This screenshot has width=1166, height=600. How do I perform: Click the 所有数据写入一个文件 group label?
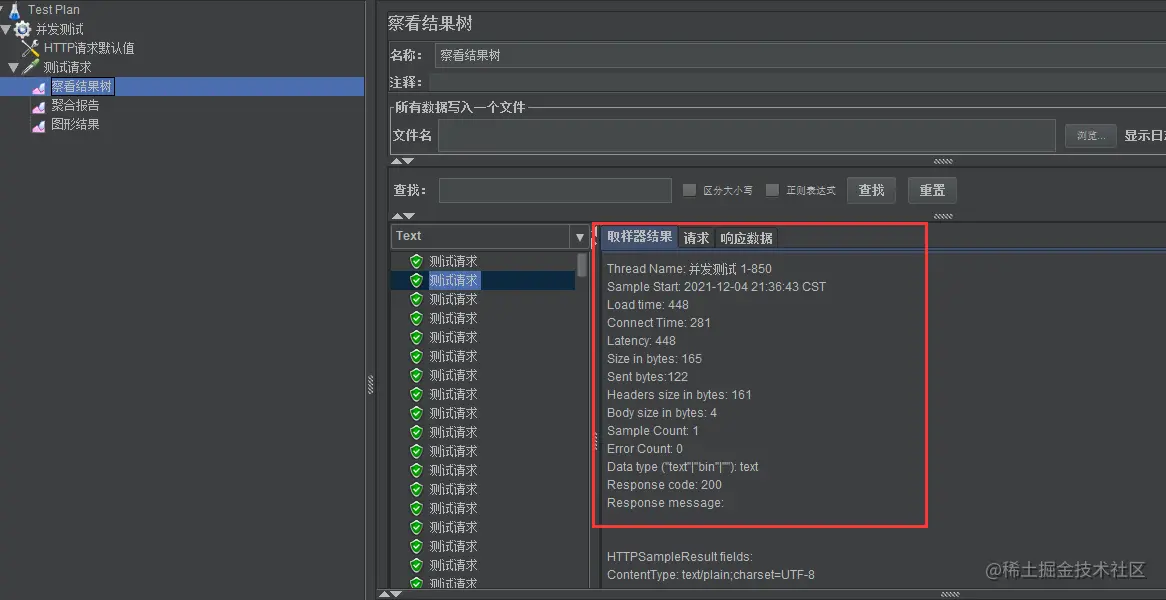tap(460, 107)
